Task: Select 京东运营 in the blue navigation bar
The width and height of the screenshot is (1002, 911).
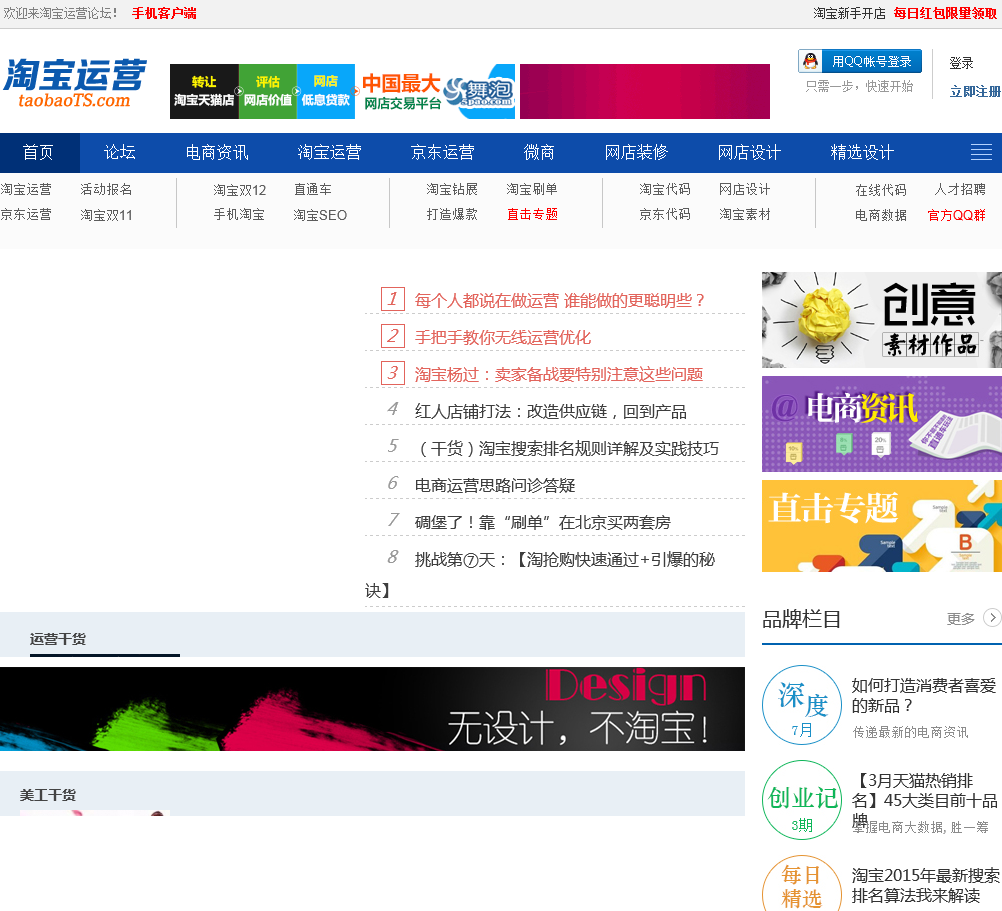Action: [442, 153]
